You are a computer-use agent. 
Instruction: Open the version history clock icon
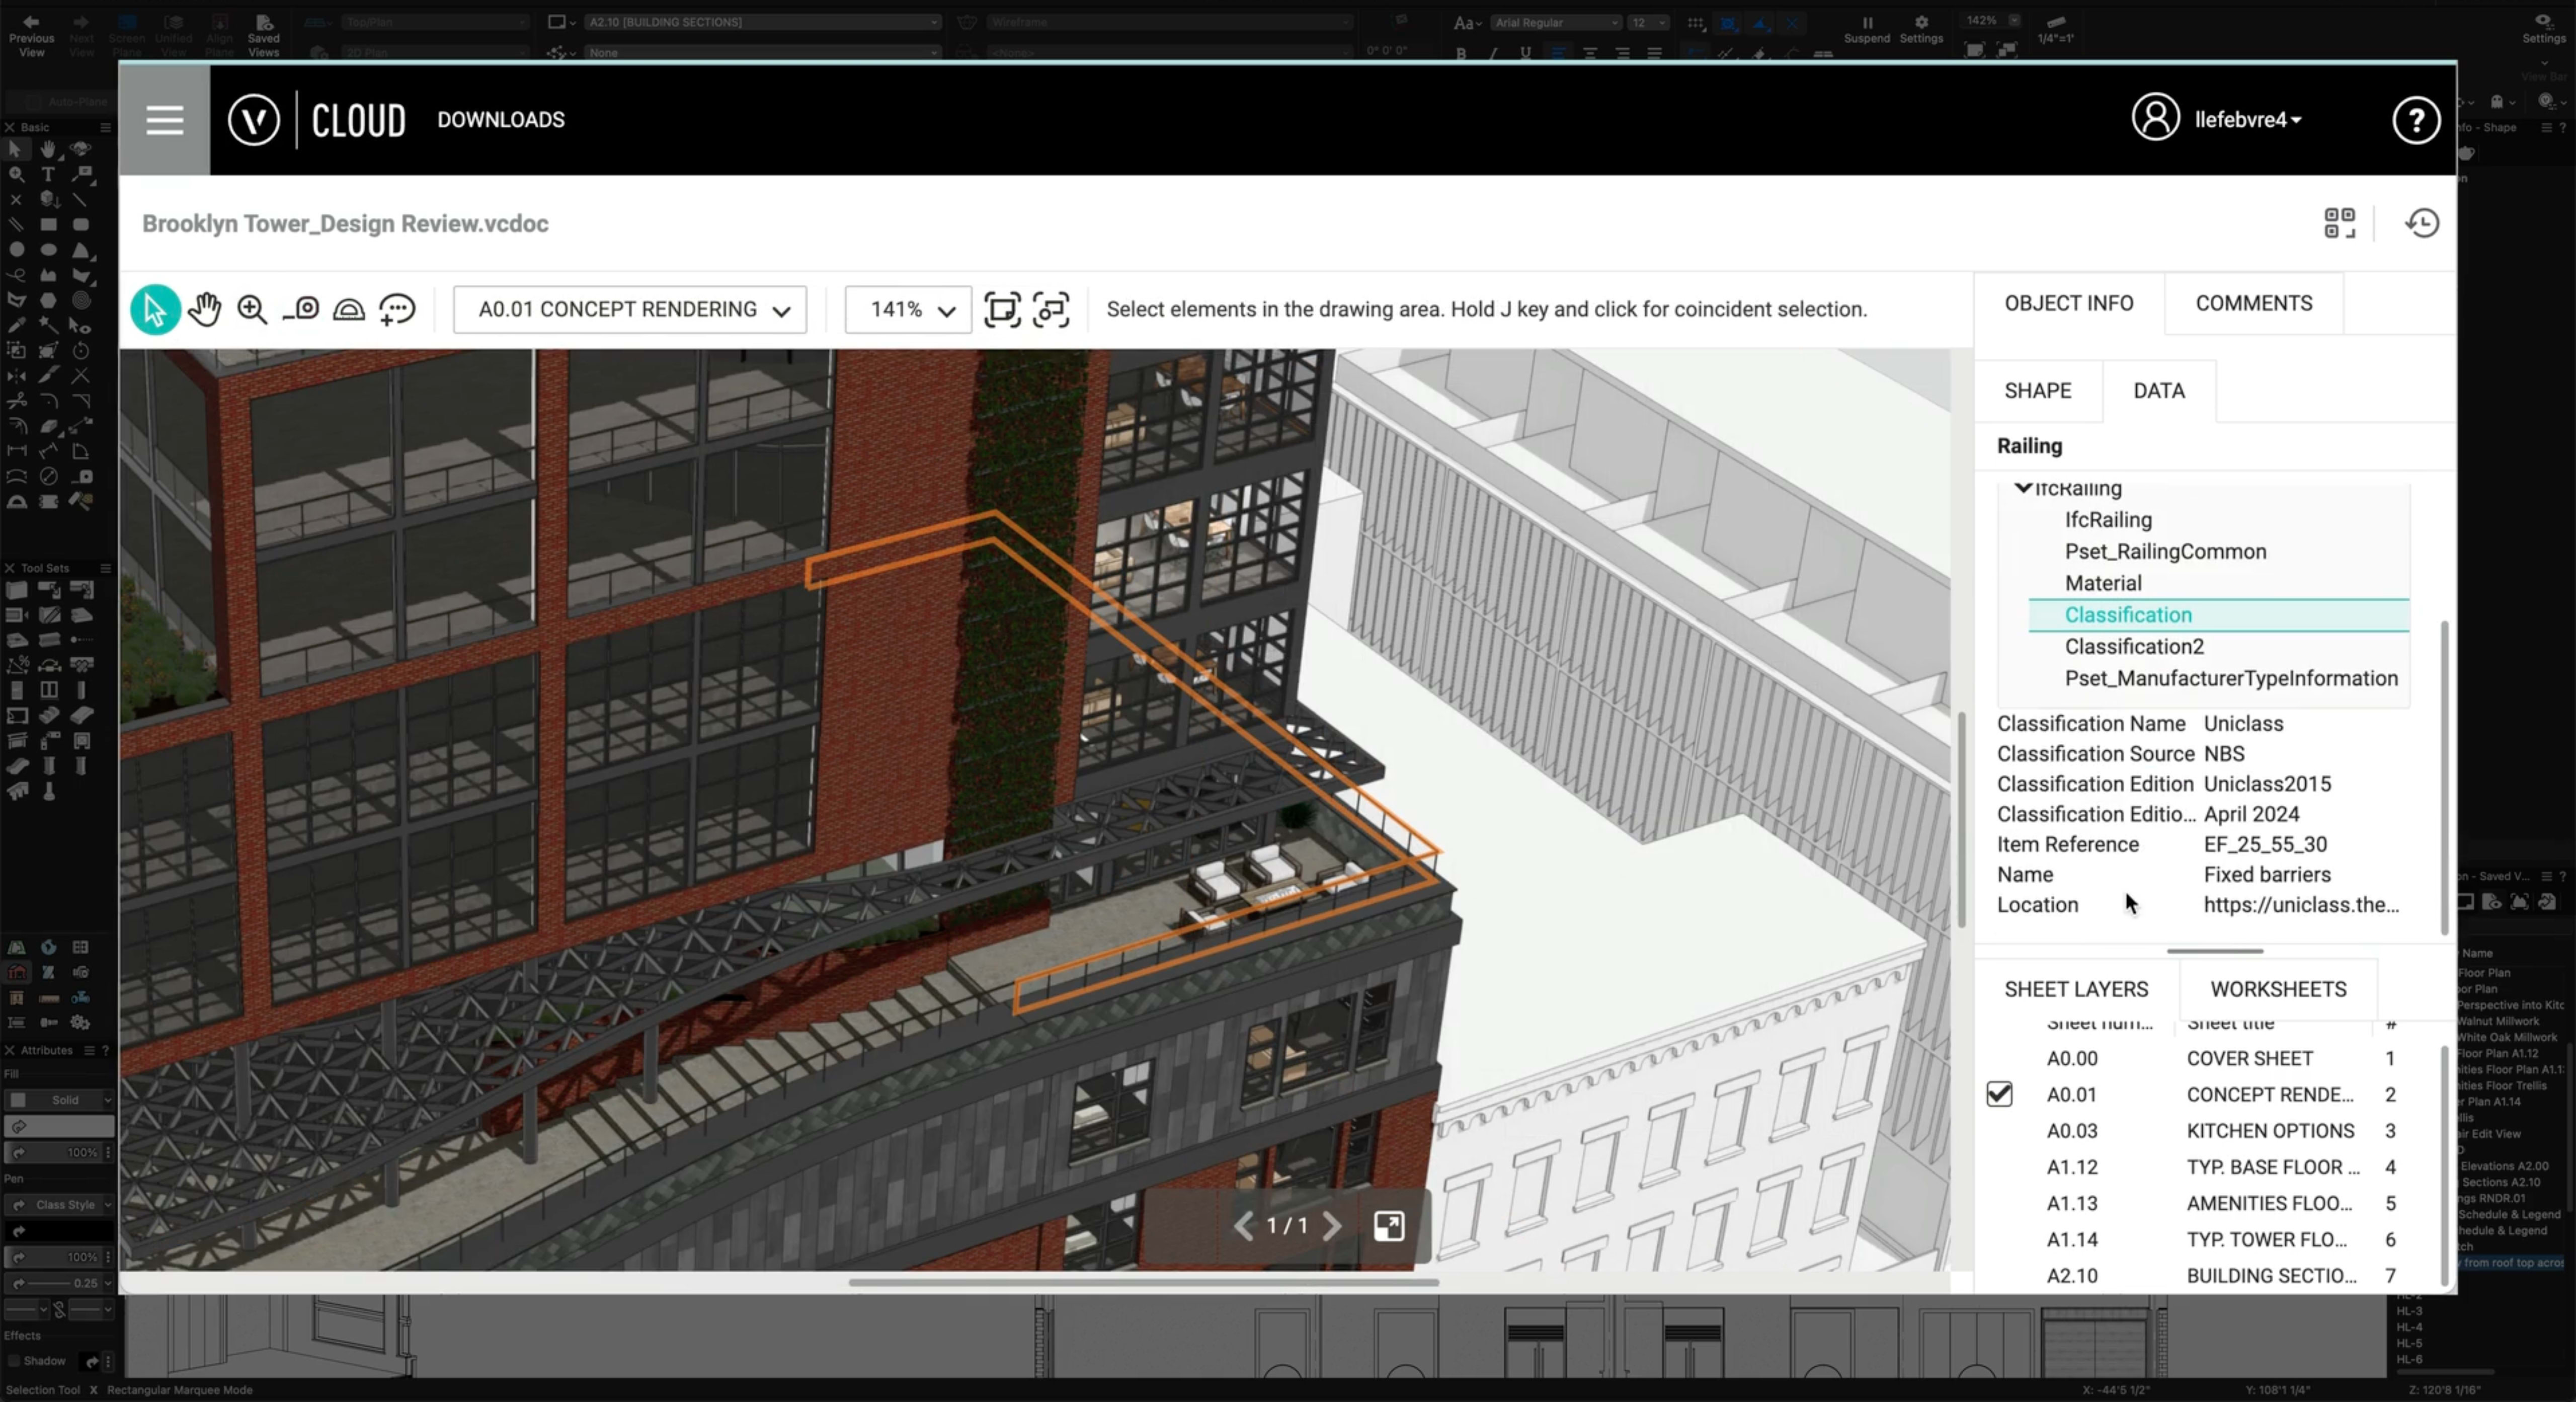coord(2421,223)
